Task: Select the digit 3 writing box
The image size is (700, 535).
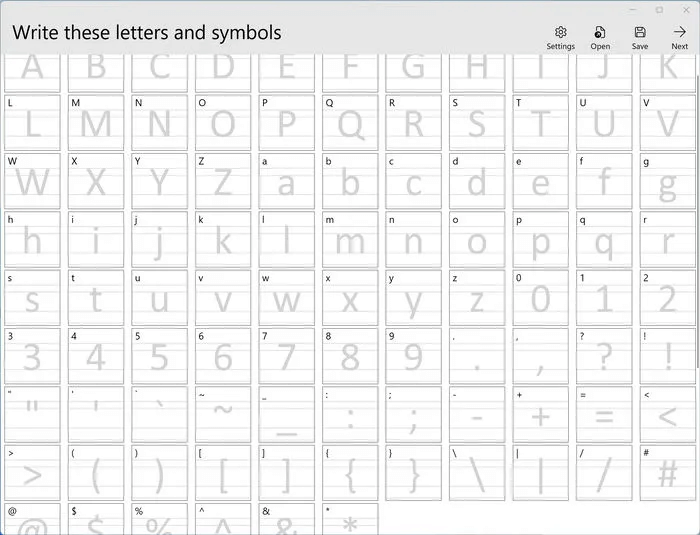Action: coord(32,356)
